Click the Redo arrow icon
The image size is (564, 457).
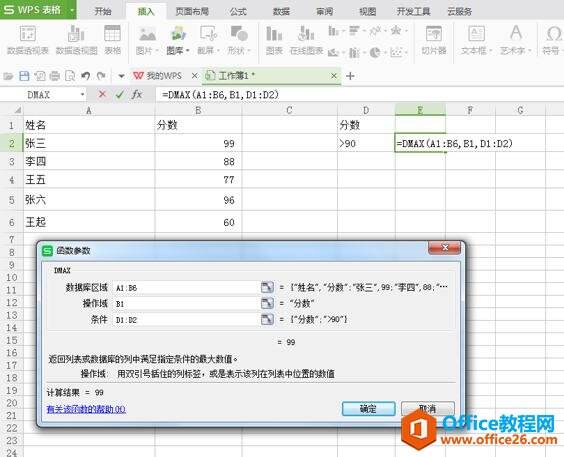[101, 76]
